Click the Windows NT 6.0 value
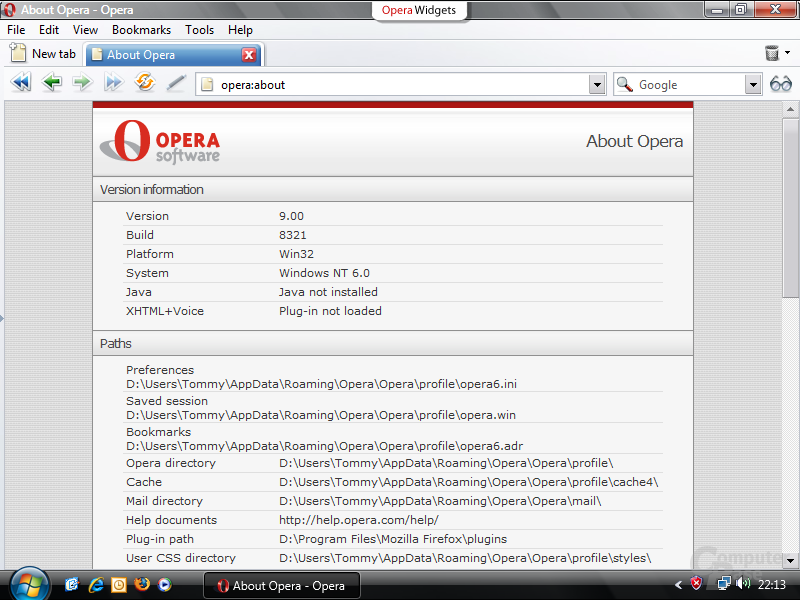The width and height of the screenshot is (800, 600). pos(324,273)
